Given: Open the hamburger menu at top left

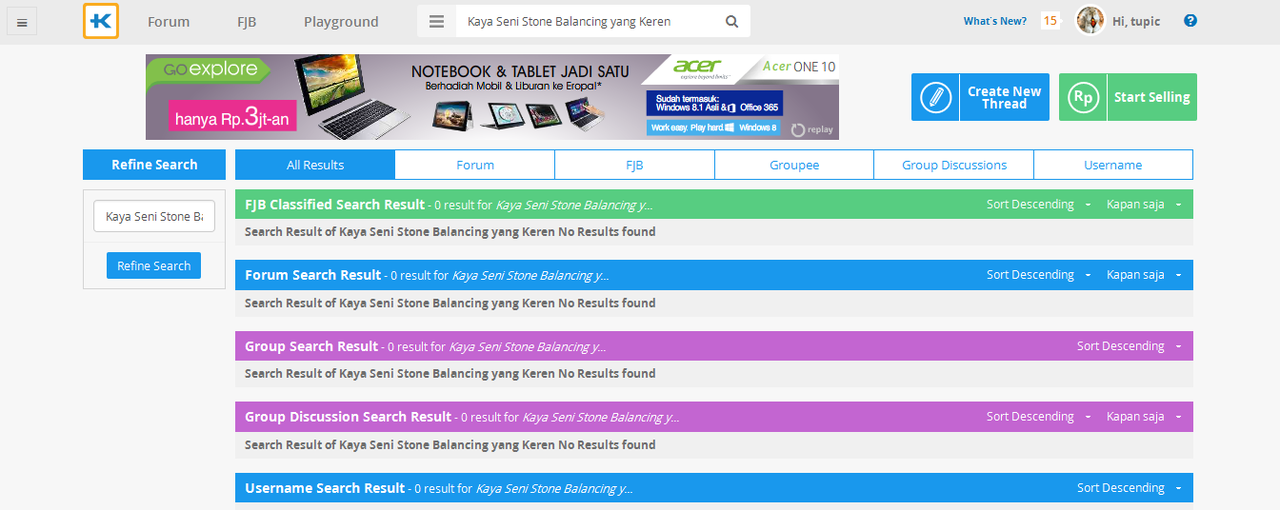Looking at the screenshot, I should point(22,22).
